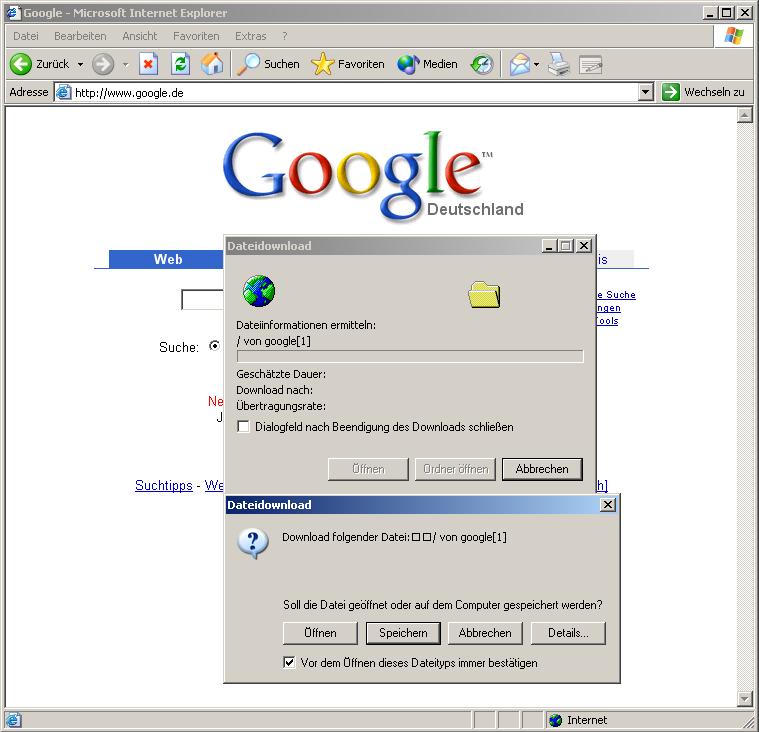The width and height of the screenshot is (759, 732).
Task: Click the Google Deutschland logo
Action: tap(373, 177)
